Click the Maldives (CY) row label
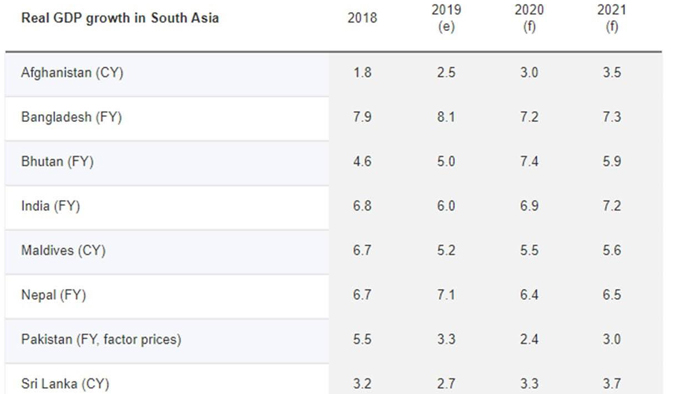Screen dimensions: 700x394 click(63, 250)
